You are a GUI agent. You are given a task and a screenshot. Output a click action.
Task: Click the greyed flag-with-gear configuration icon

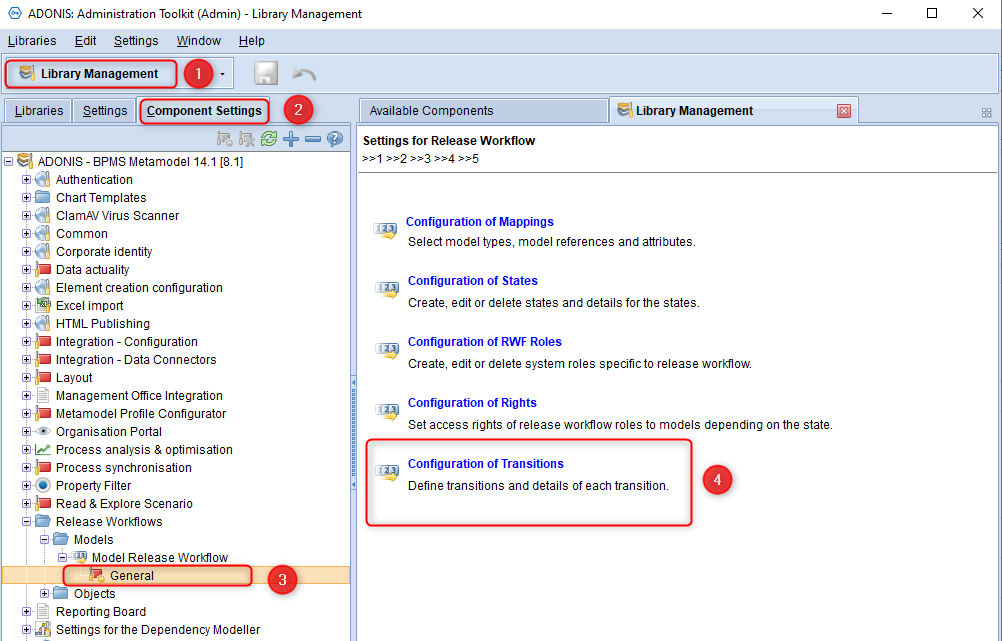pyautogui.click(x=224, y=139)
